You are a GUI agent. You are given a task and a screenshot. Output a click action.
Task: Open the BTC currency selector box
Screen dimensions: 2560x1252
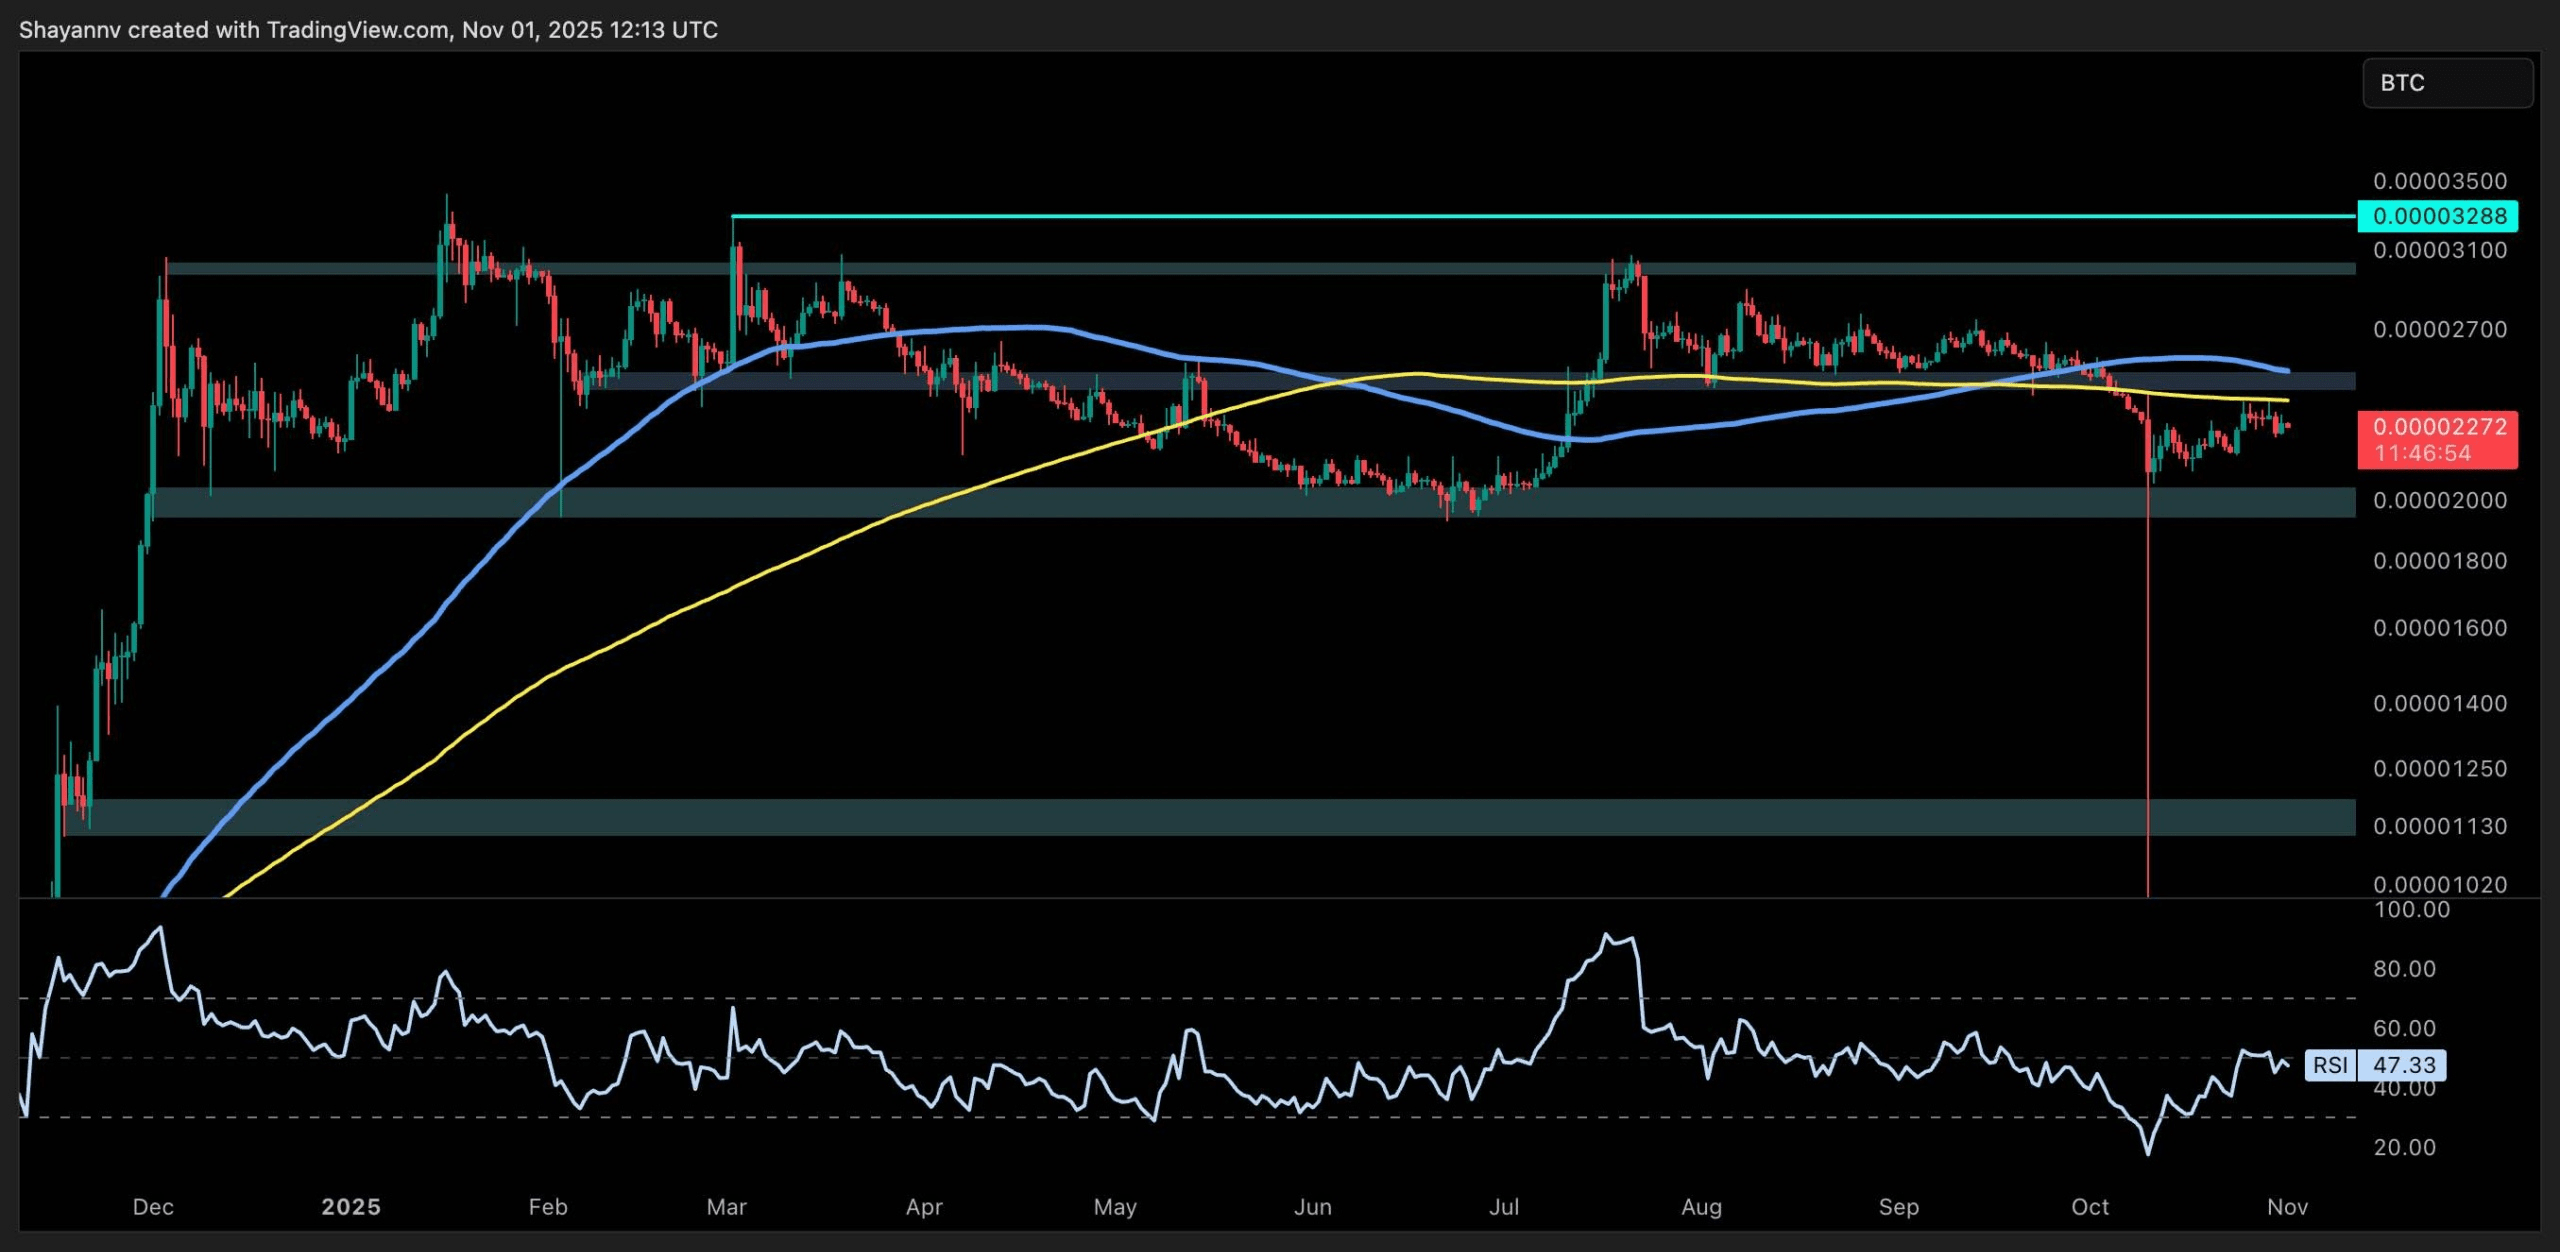[2446, 83]
